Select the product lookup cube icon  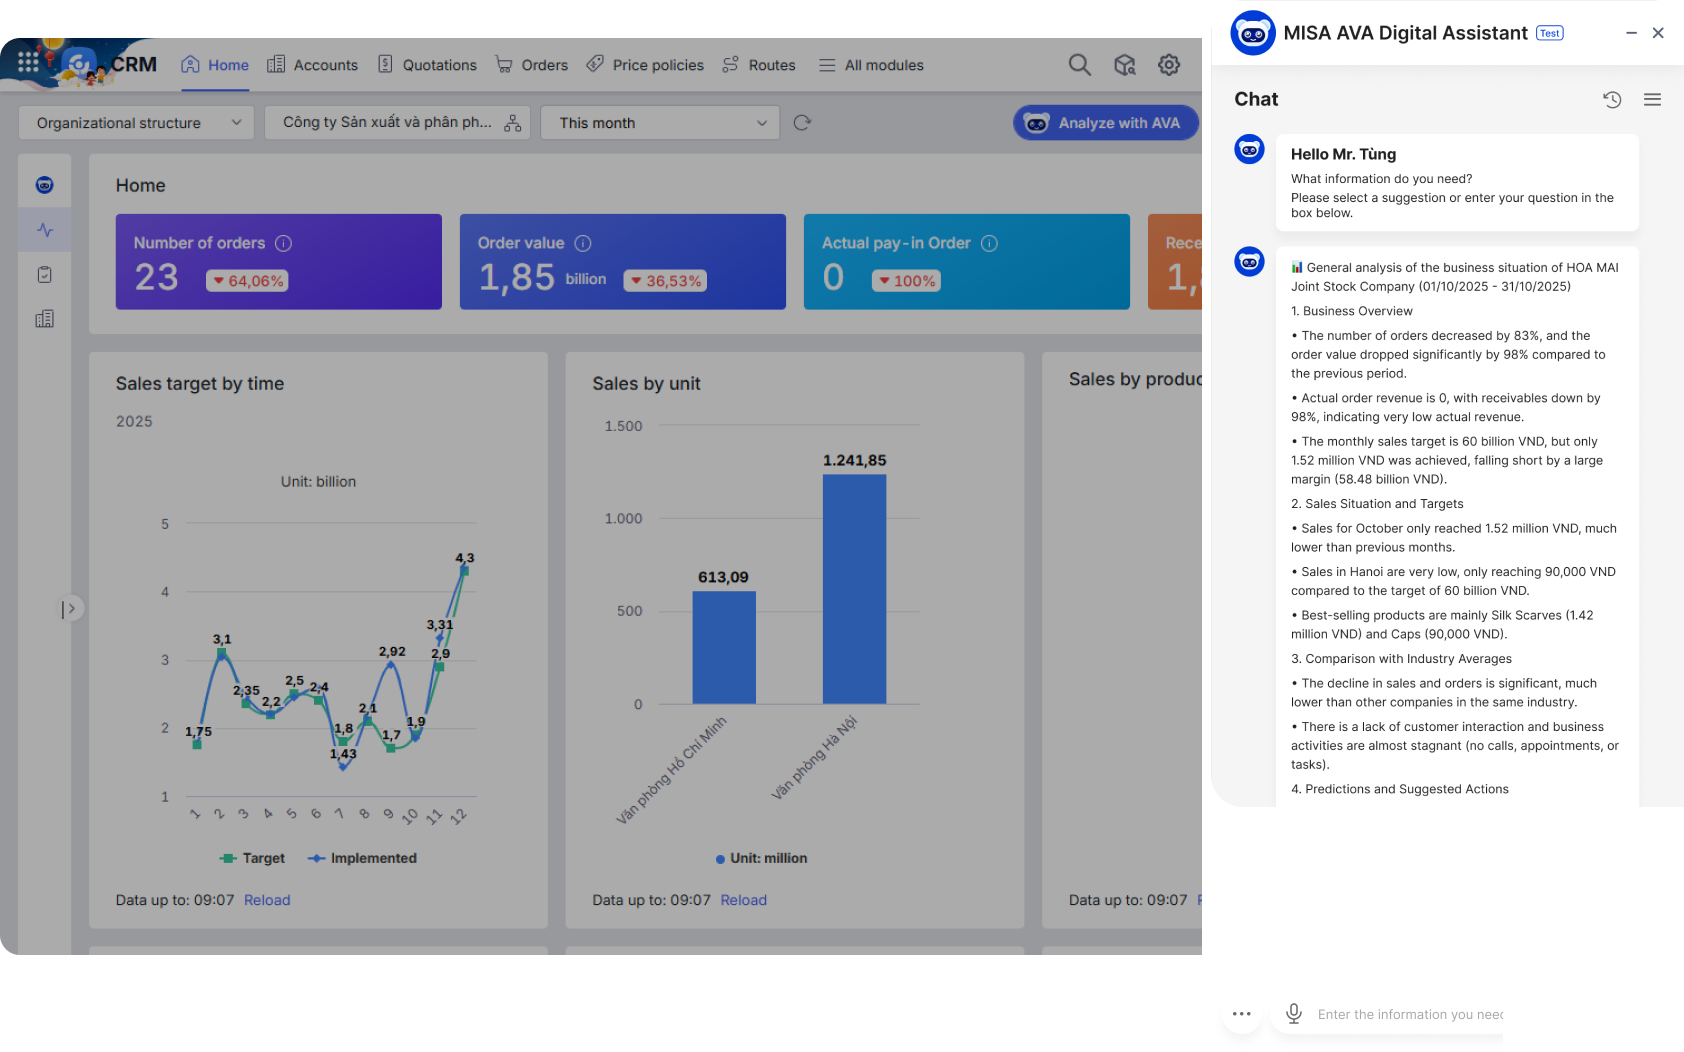pyautogui.click(x=1124, y=64)
